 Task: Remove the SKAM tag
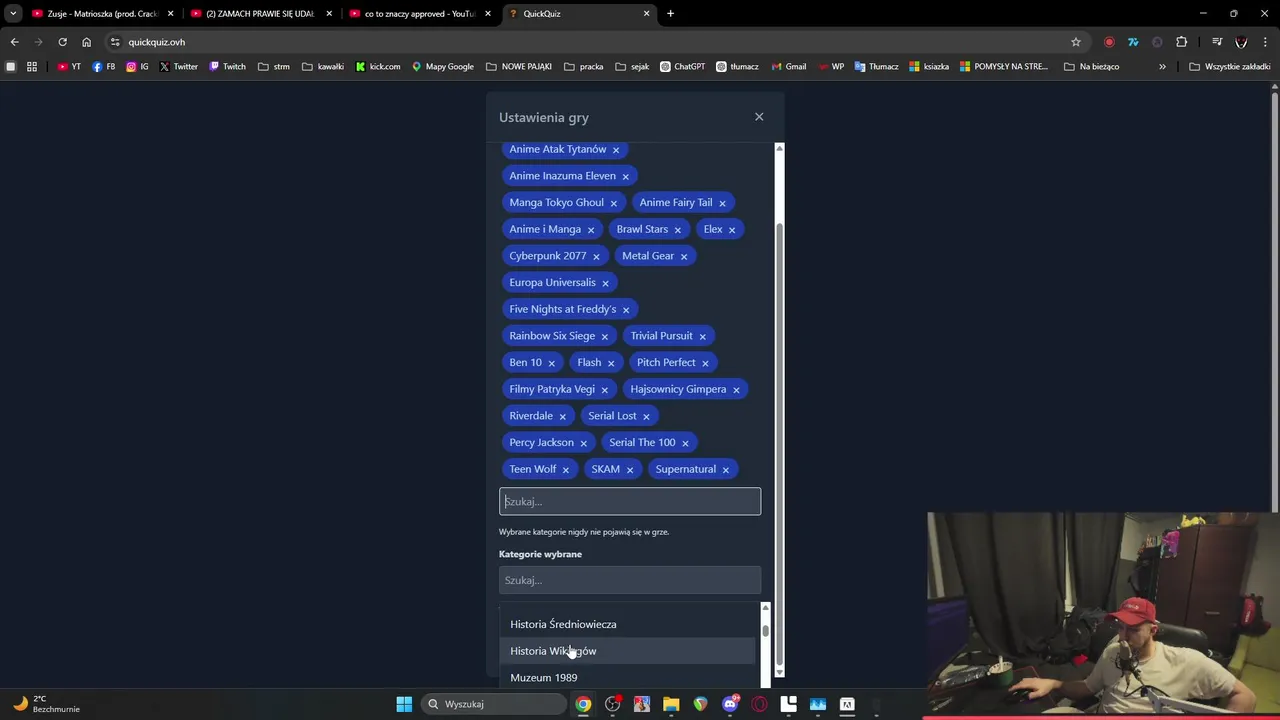pos(630,470)
